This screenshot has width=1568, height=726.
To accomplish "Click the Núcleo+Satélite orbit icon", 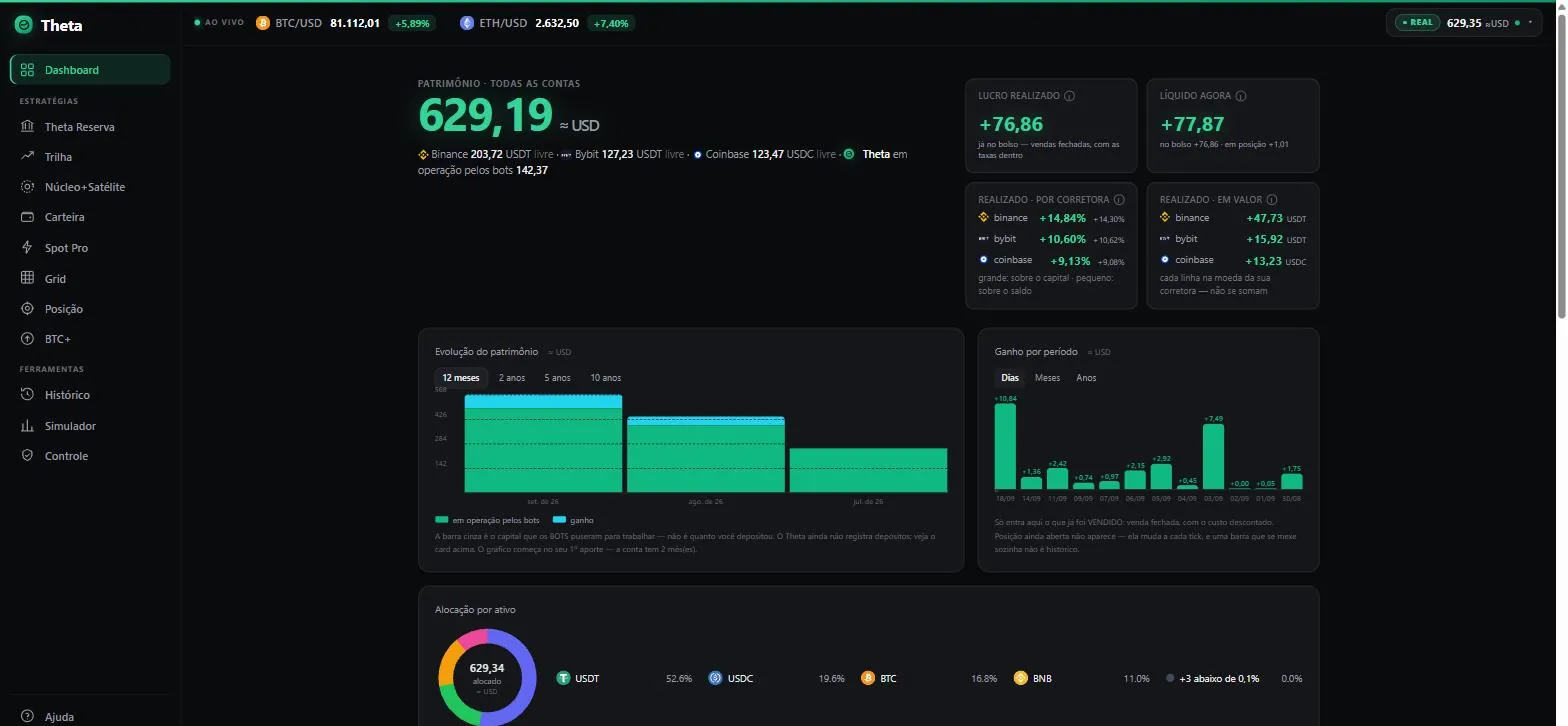I will click(x=27, y=187).
